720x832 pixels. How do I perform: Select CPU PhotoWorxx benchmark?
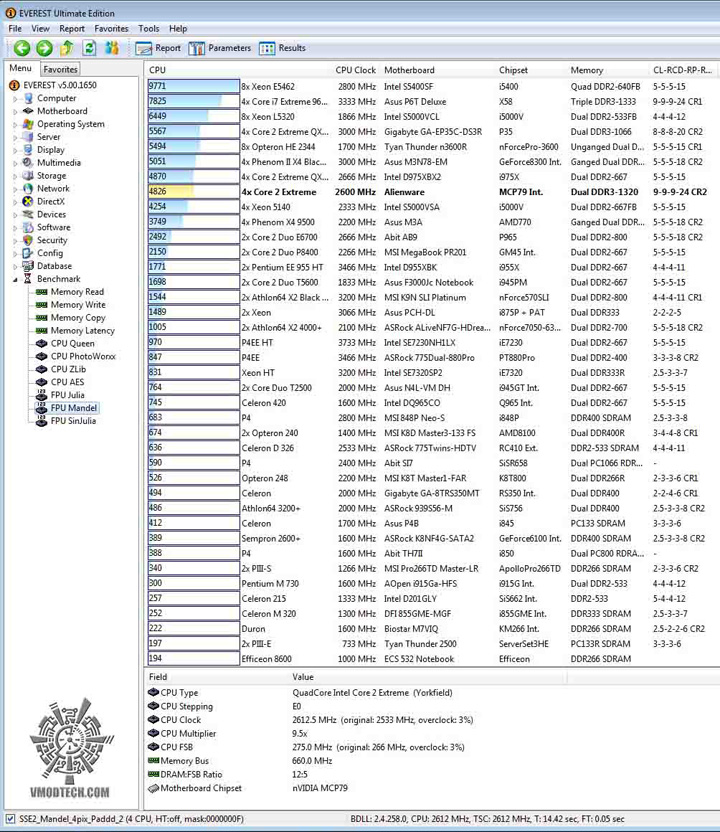click(83, 356)
